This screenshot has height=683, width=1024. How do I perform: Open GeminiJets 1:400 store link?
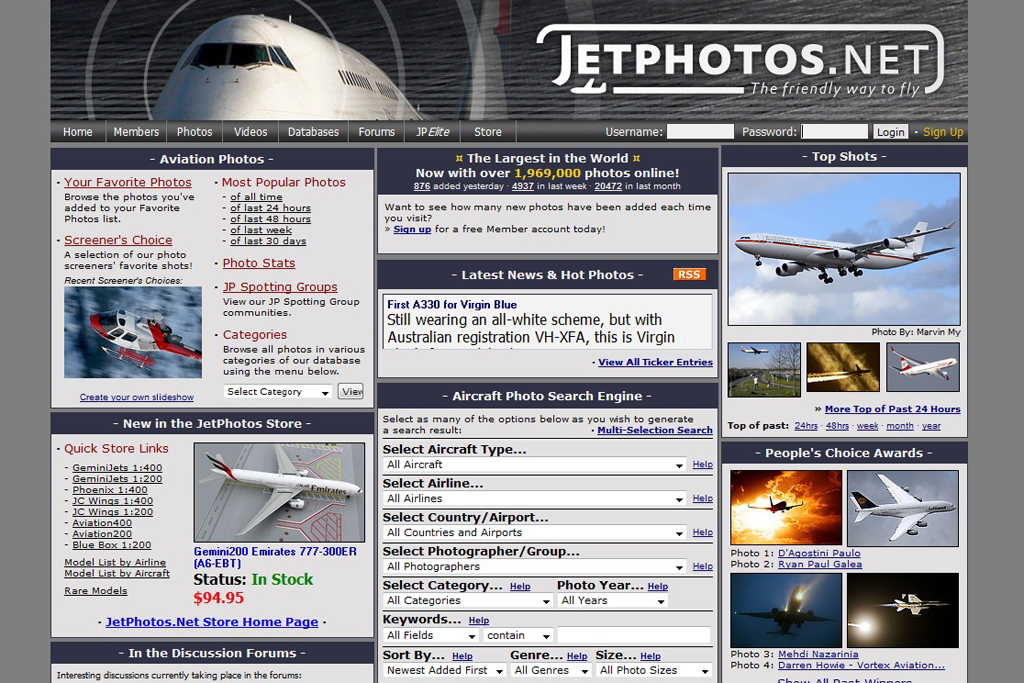pos(117,468)
